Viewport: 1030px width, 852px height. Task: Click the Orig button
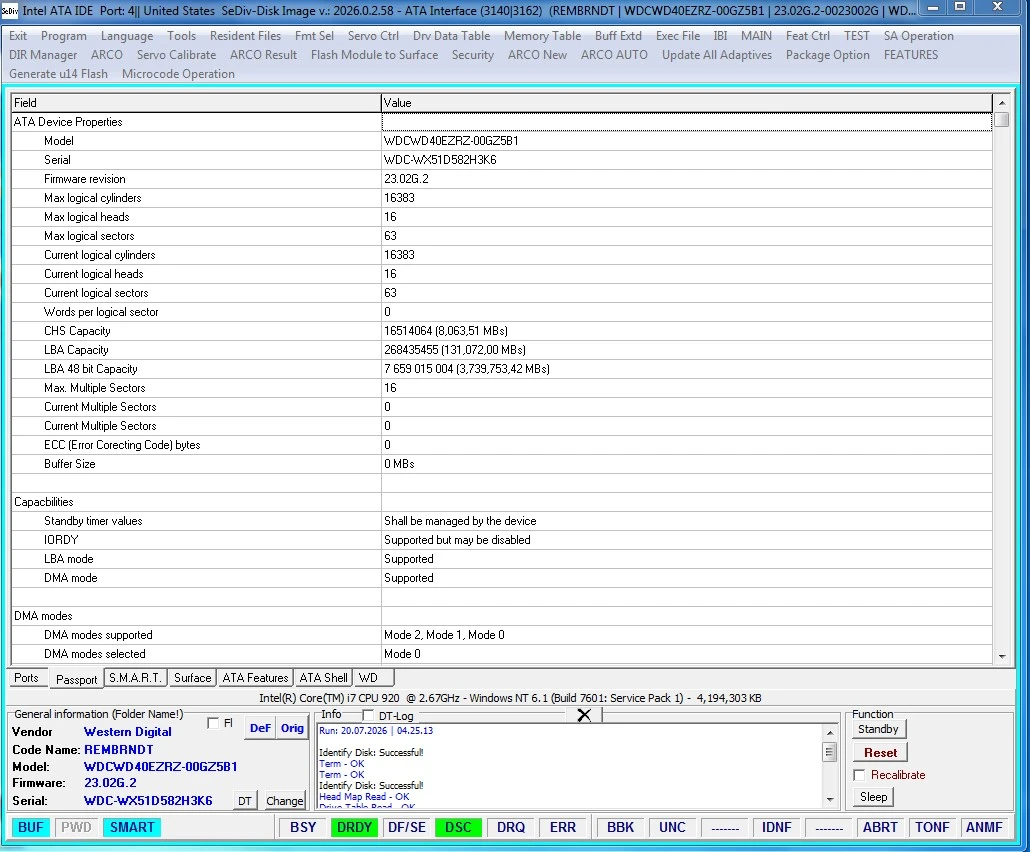292,728
